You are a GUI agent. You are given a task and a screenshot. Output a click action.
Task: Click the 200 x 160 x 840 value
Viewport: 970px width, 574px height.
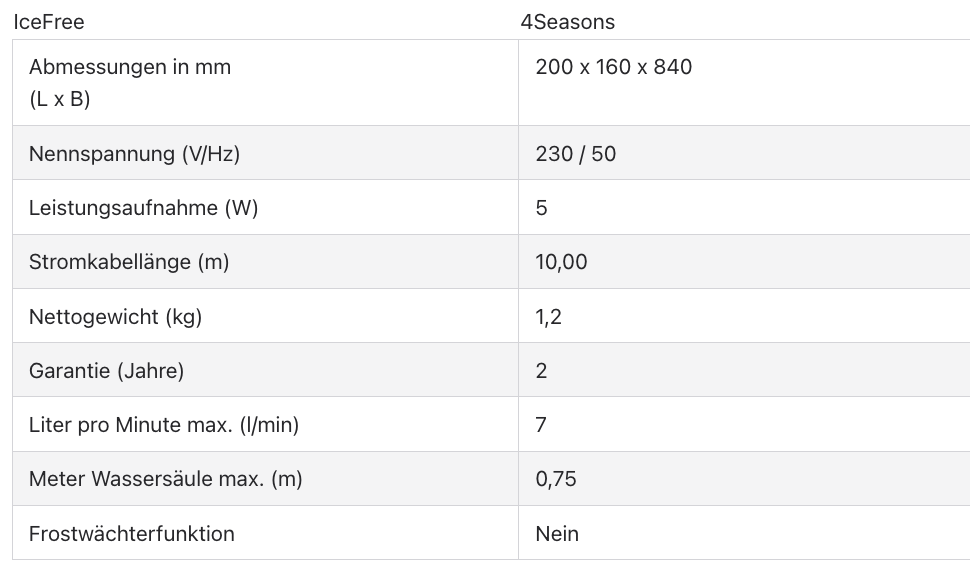click(614, 68)
